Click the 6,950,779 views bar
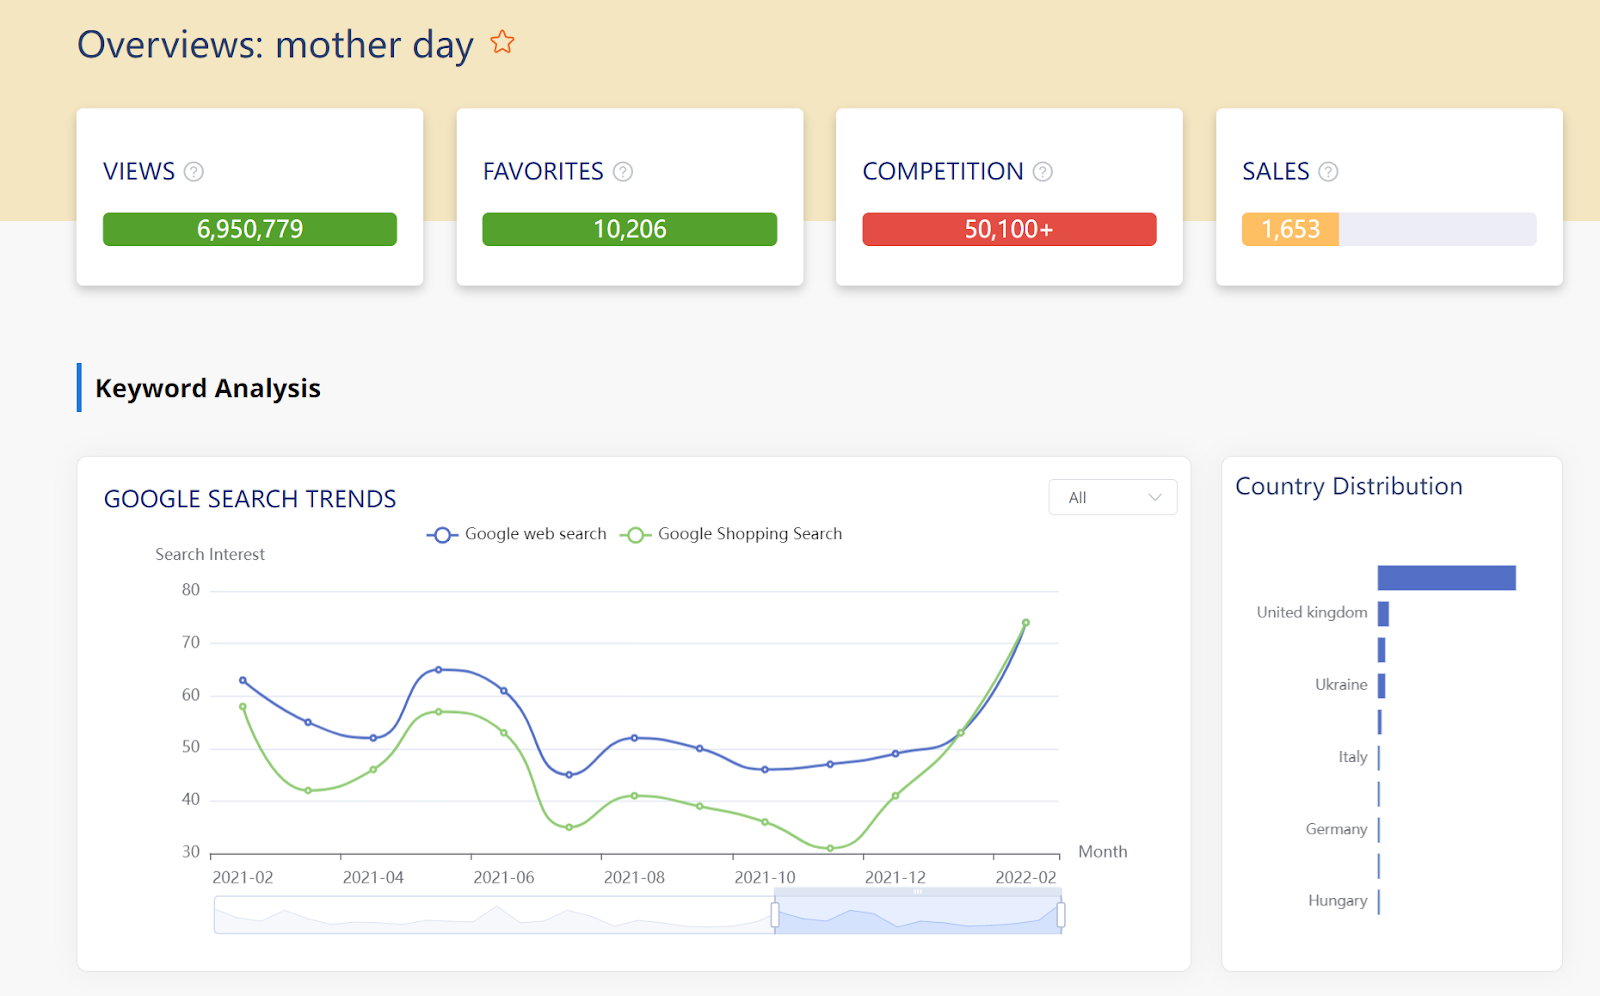This screenshot has width=1600, height=996. [x=250, y=229]
